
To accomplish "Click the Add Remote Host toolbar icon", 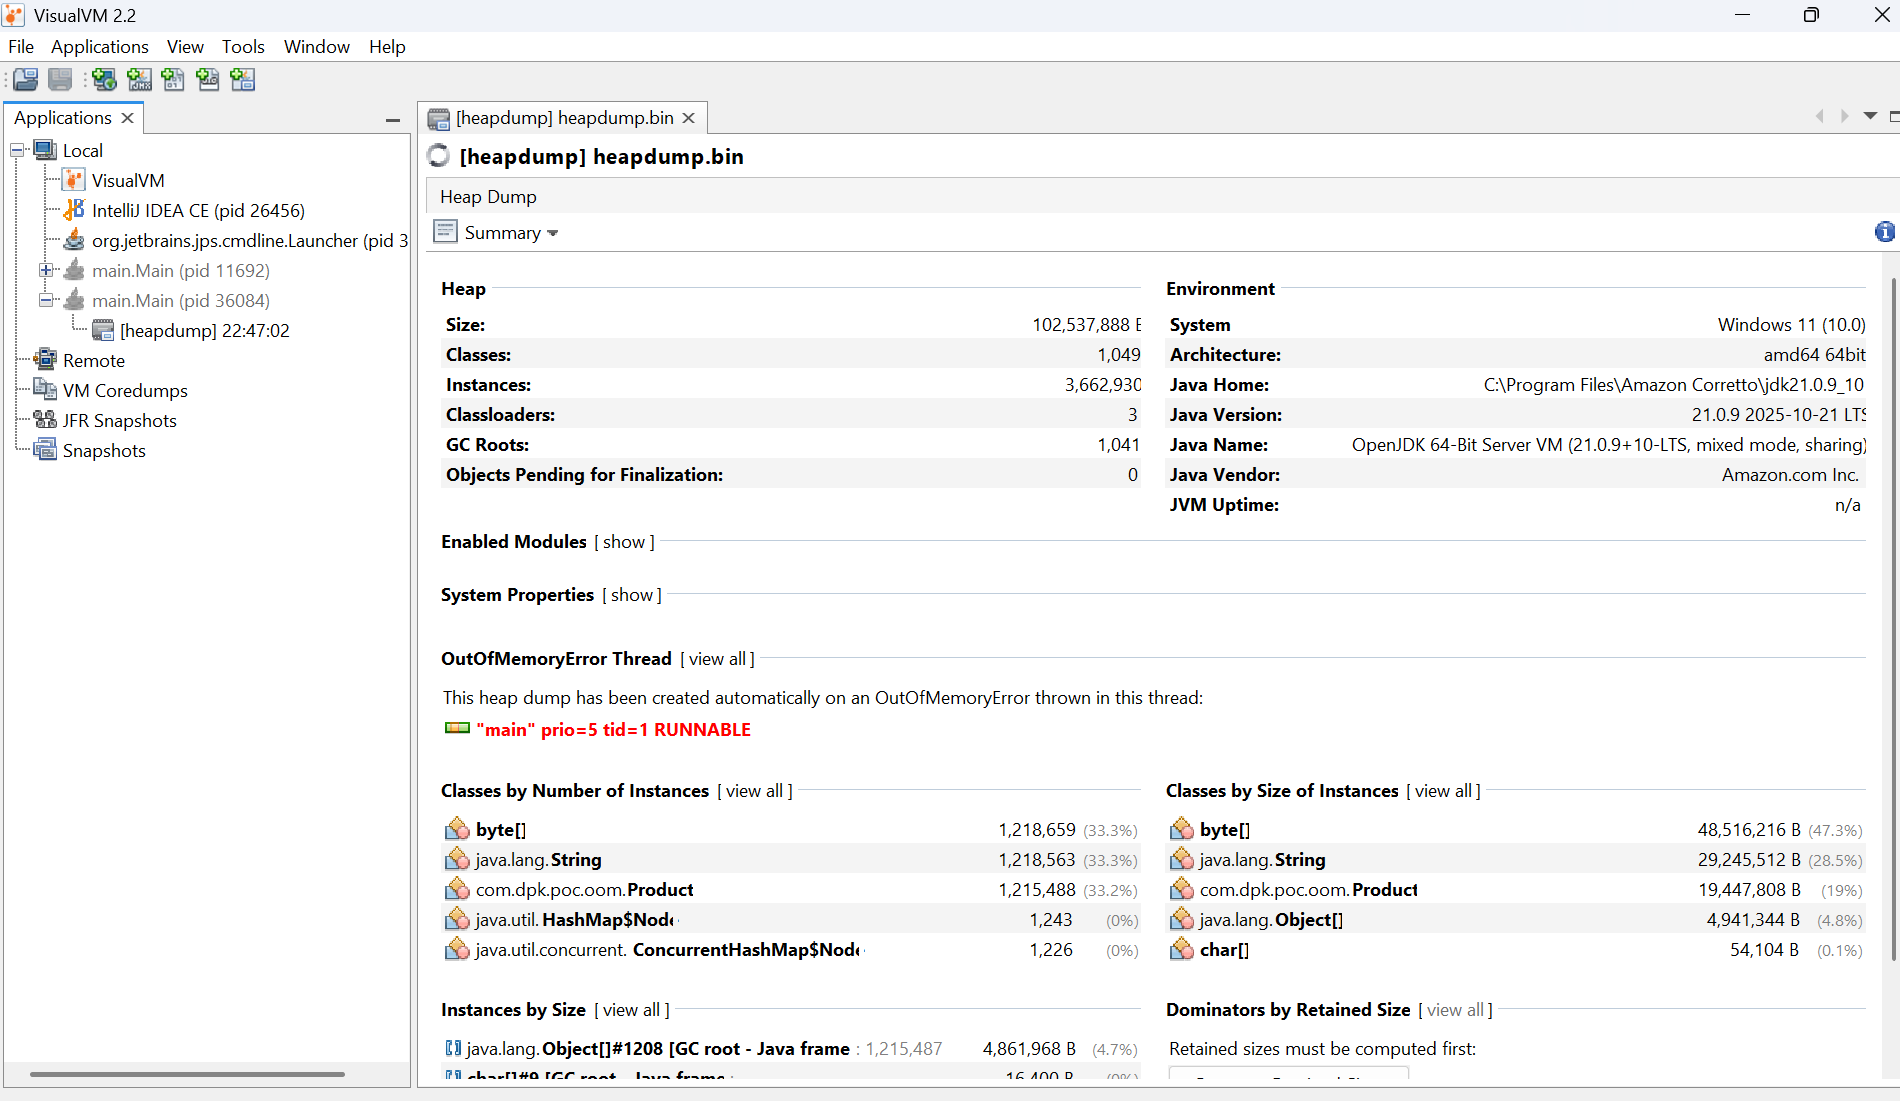I will click(104, 80).
